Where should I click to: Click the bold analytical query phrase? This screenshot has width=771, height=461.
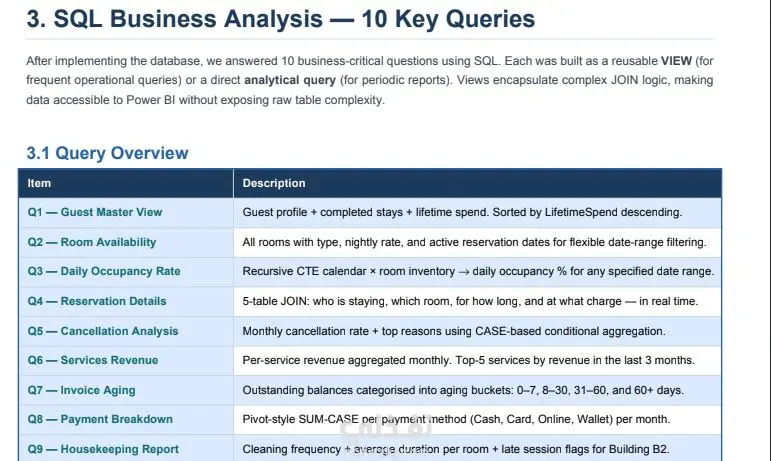[x=290, y=80]
